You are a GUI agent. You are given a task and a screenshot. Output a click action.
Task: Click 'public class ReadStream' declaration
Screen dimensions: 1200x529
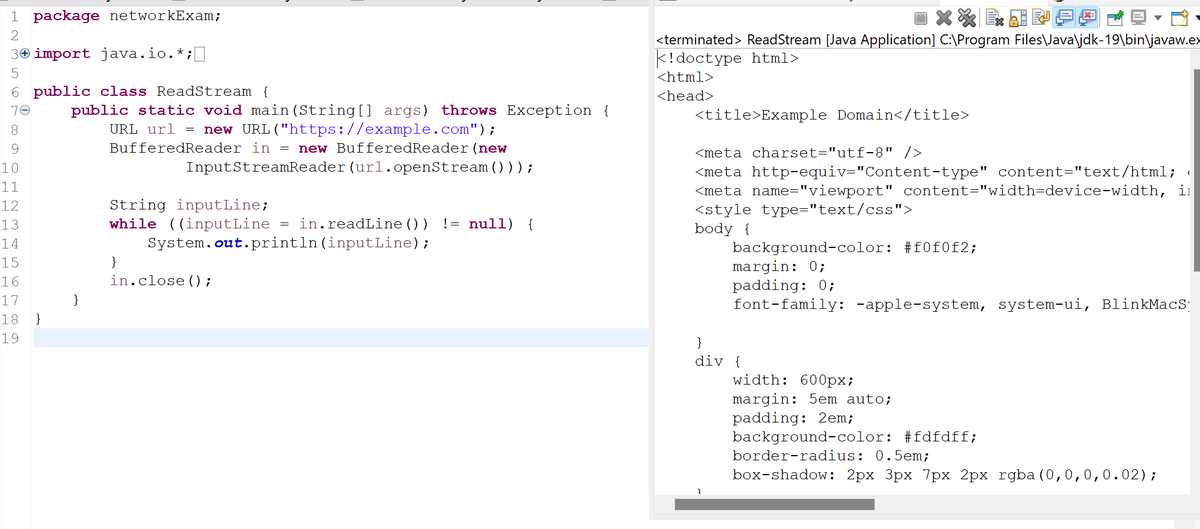147,92
